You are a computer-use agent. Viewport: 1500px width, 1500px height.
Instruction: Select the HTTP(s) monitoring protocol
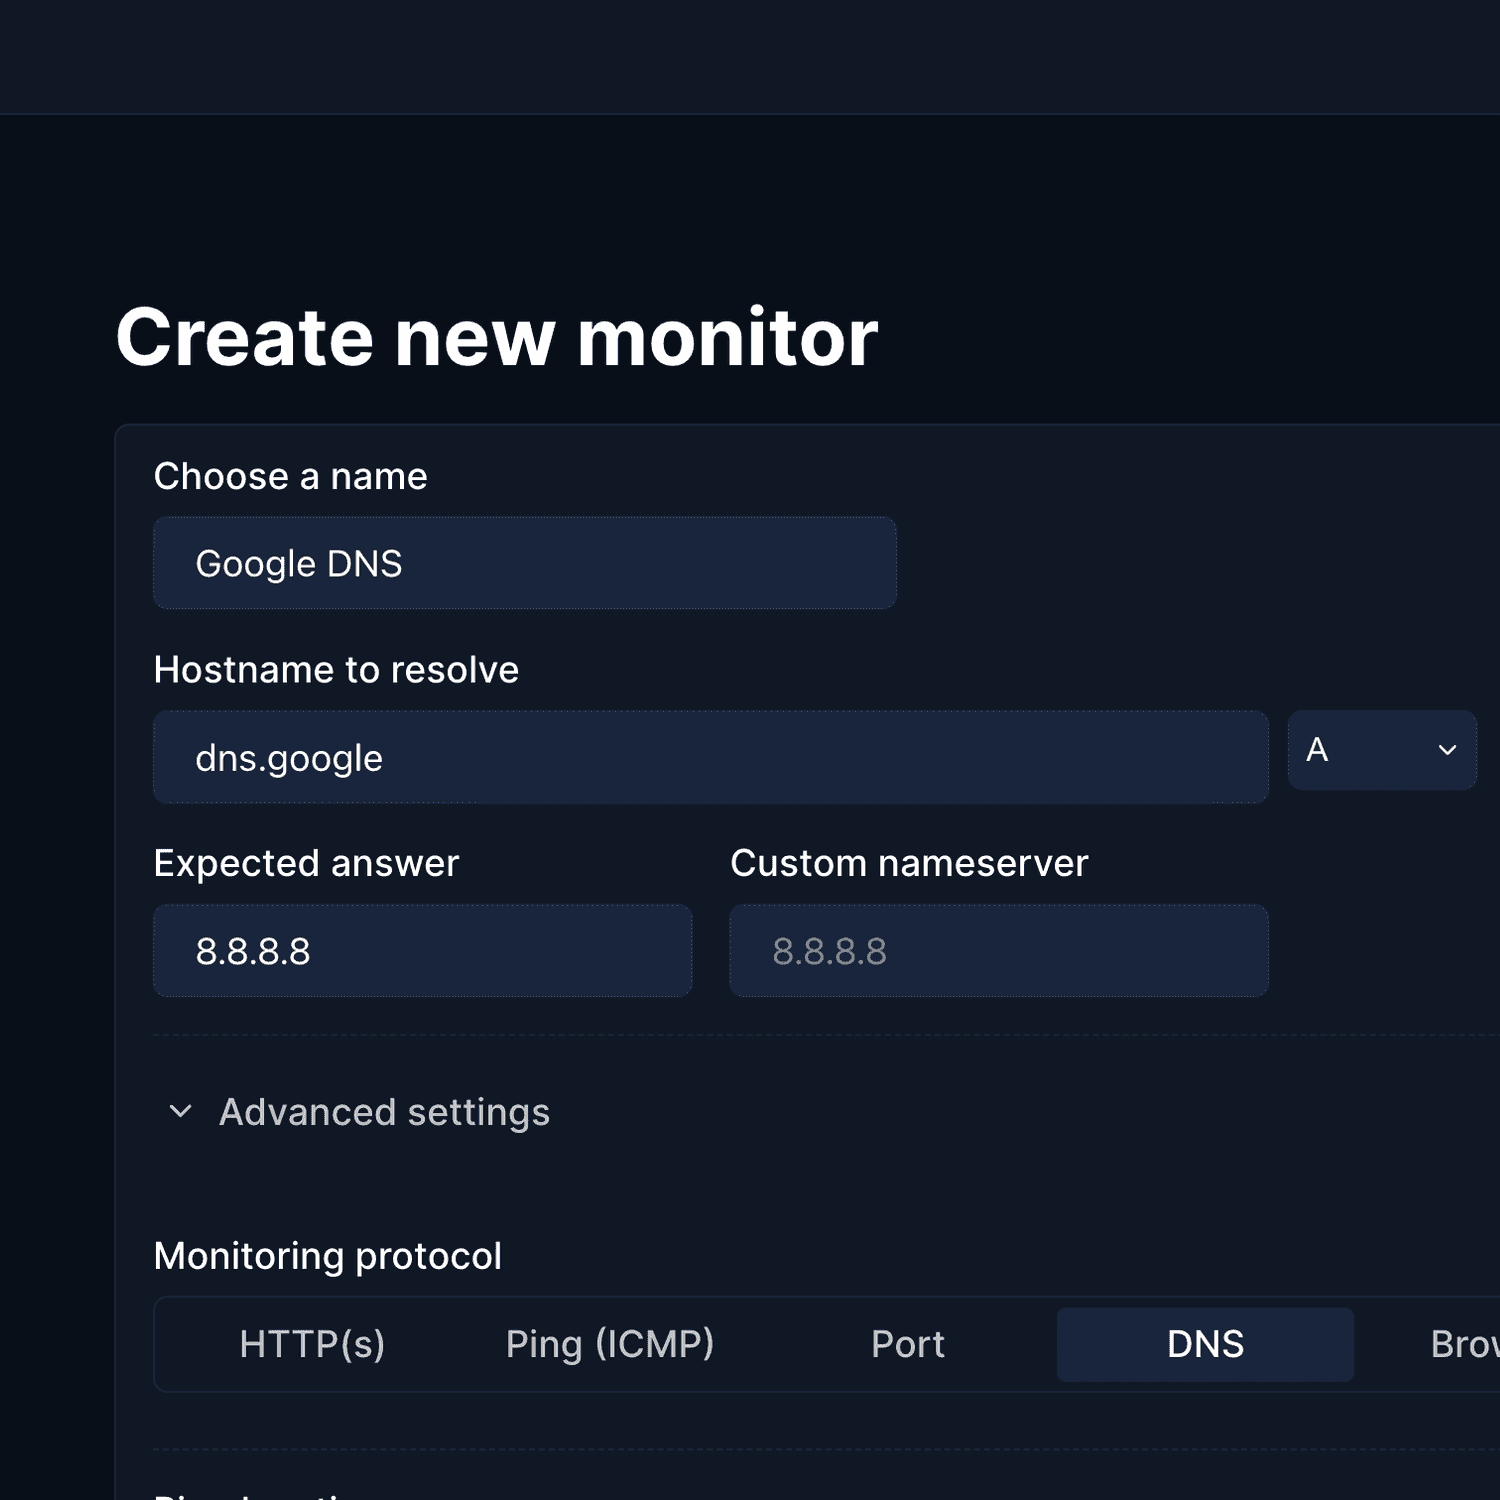click(x=312, y=1344)
